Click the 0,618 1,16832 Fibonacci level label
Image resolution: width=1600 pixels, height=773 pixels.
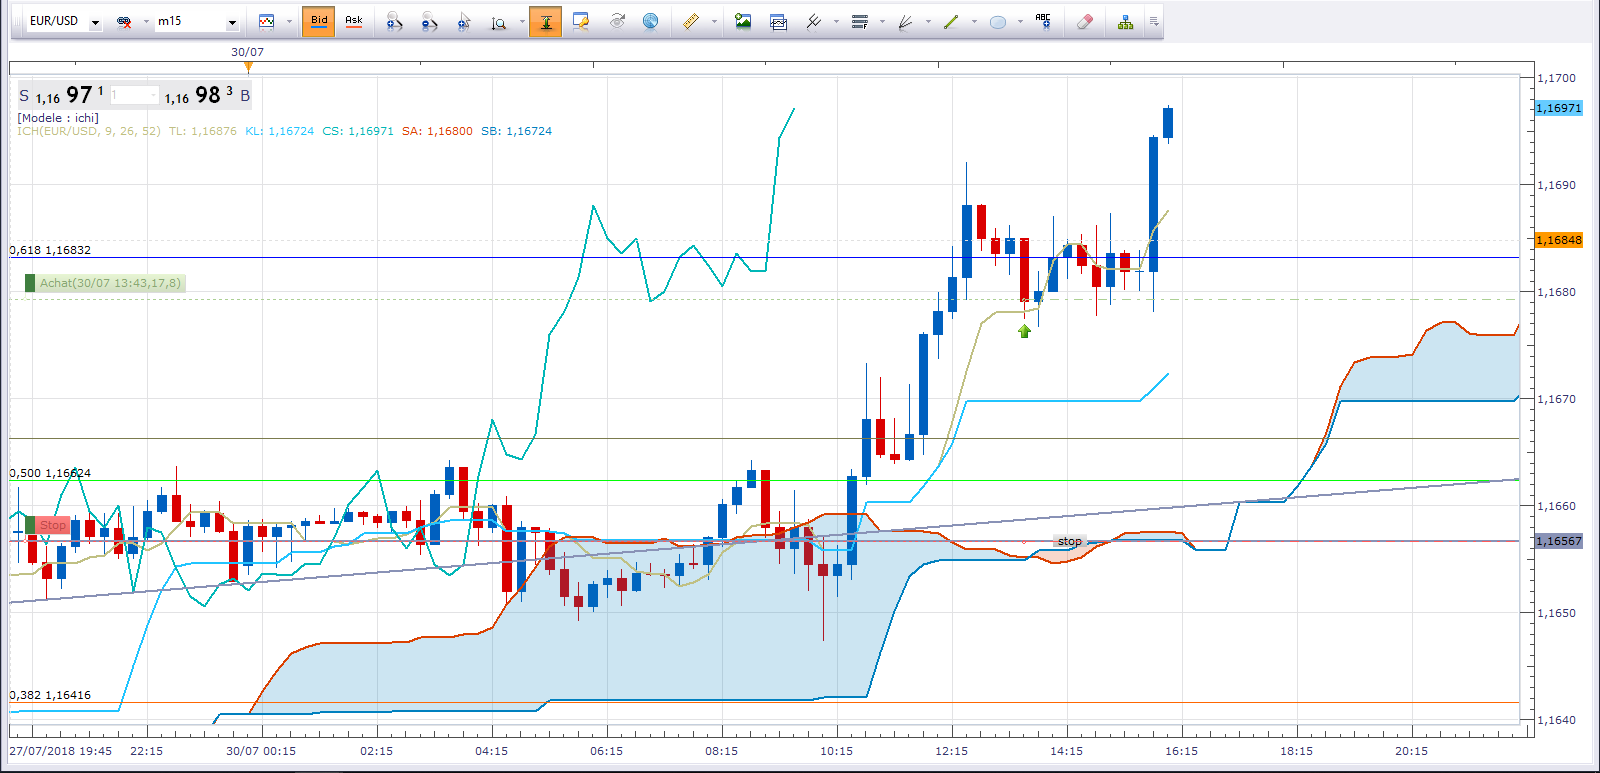50,250
